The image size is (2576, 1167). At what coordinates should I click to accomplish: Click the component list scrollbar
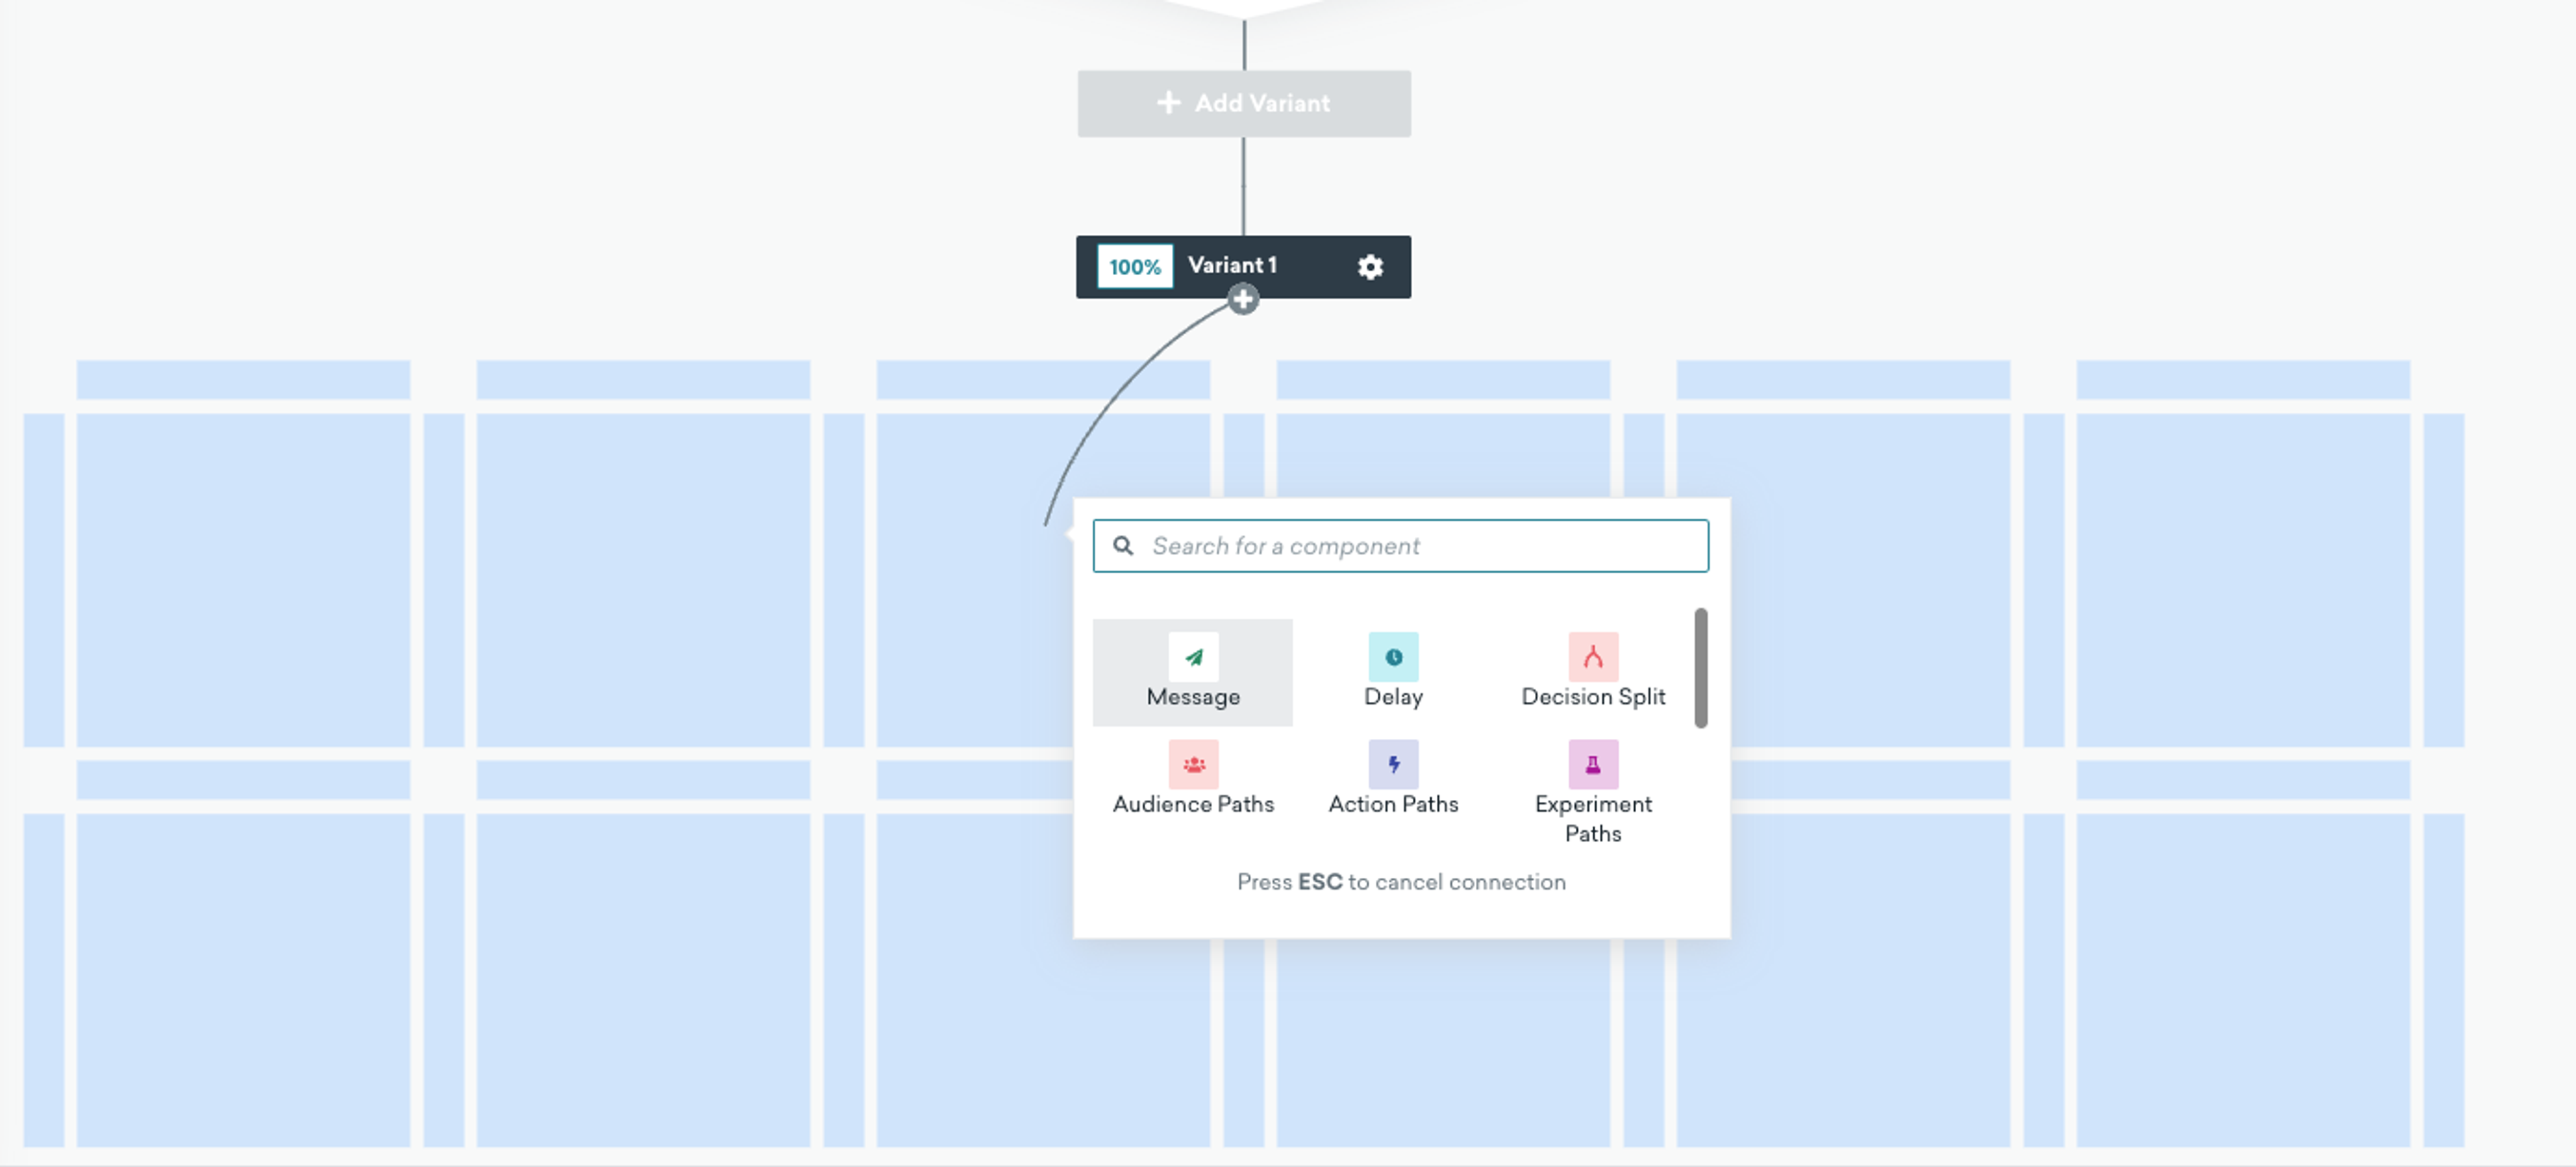pyautogui.click(x=1701, y=667)
